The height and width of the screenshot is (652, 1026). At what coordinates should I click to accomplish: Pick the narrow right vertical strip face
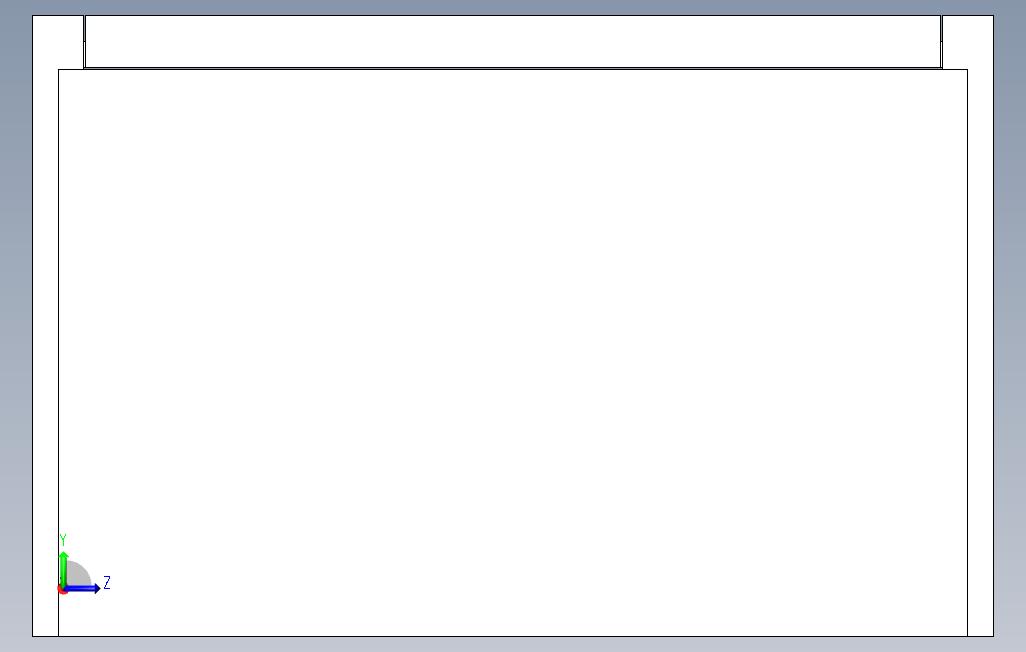tap(980, 352)
